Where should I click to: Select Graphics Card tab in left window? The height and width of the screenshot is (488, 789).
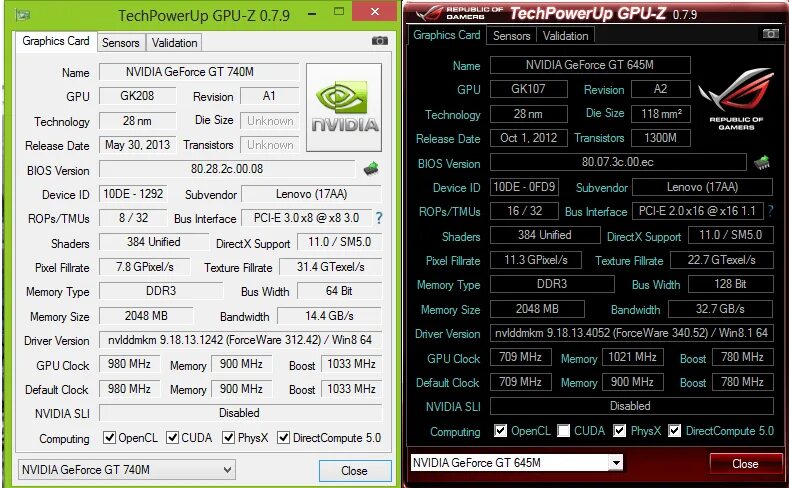click(55, 41)
